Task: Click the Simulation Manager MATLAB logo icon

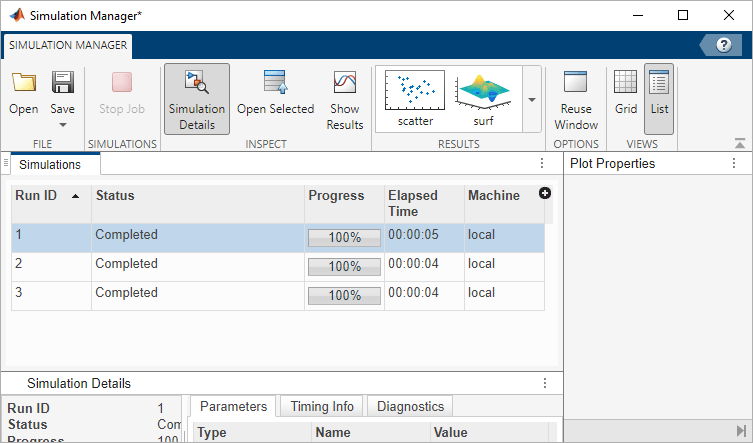Action: click(x=17, y=15)
